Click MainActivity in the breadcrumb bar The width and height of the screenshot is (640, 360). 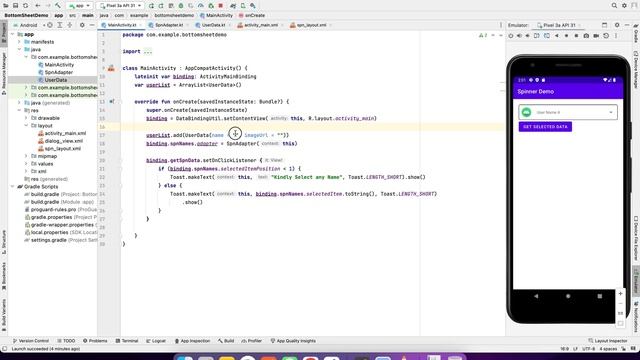216,15
